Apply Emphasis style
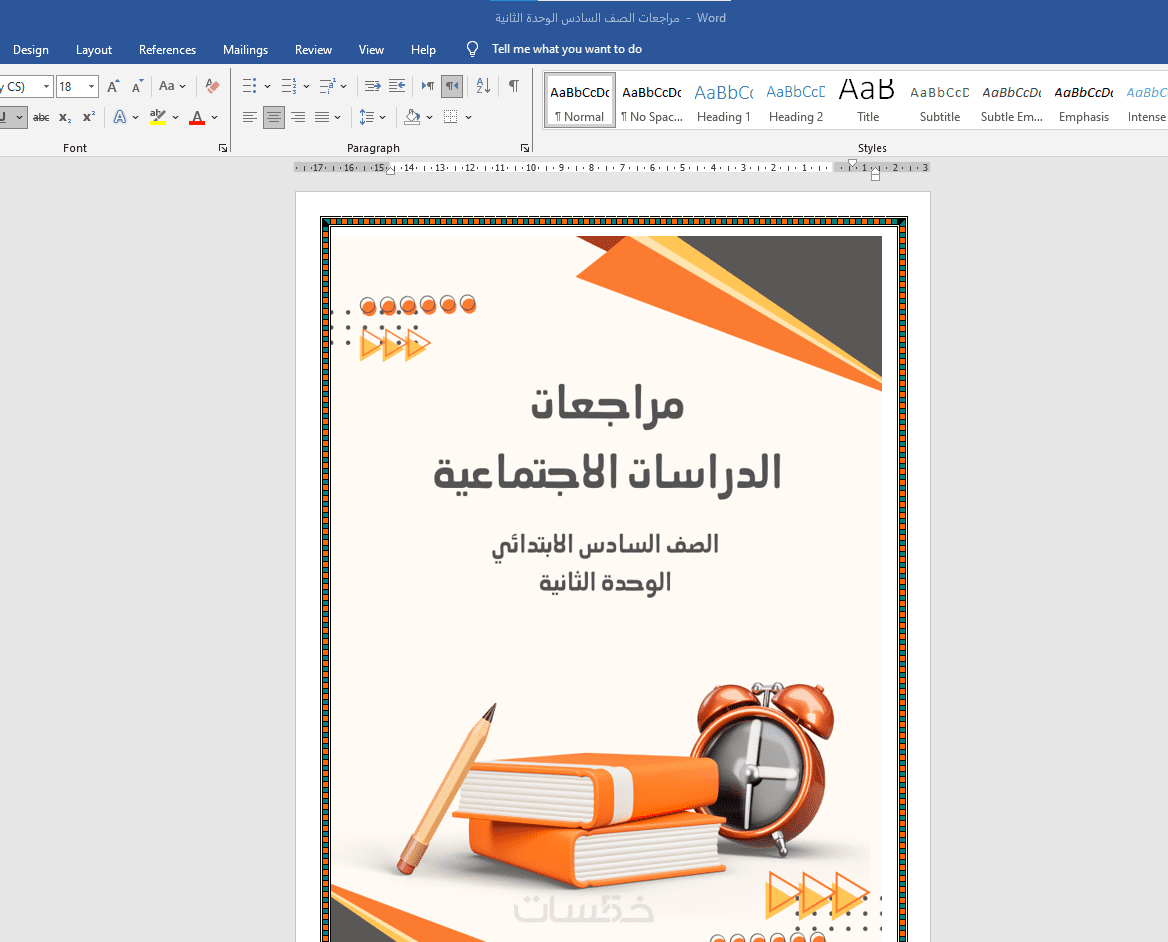The width and height of the screenshot is (1168, 942). (x=1084, y=101)
